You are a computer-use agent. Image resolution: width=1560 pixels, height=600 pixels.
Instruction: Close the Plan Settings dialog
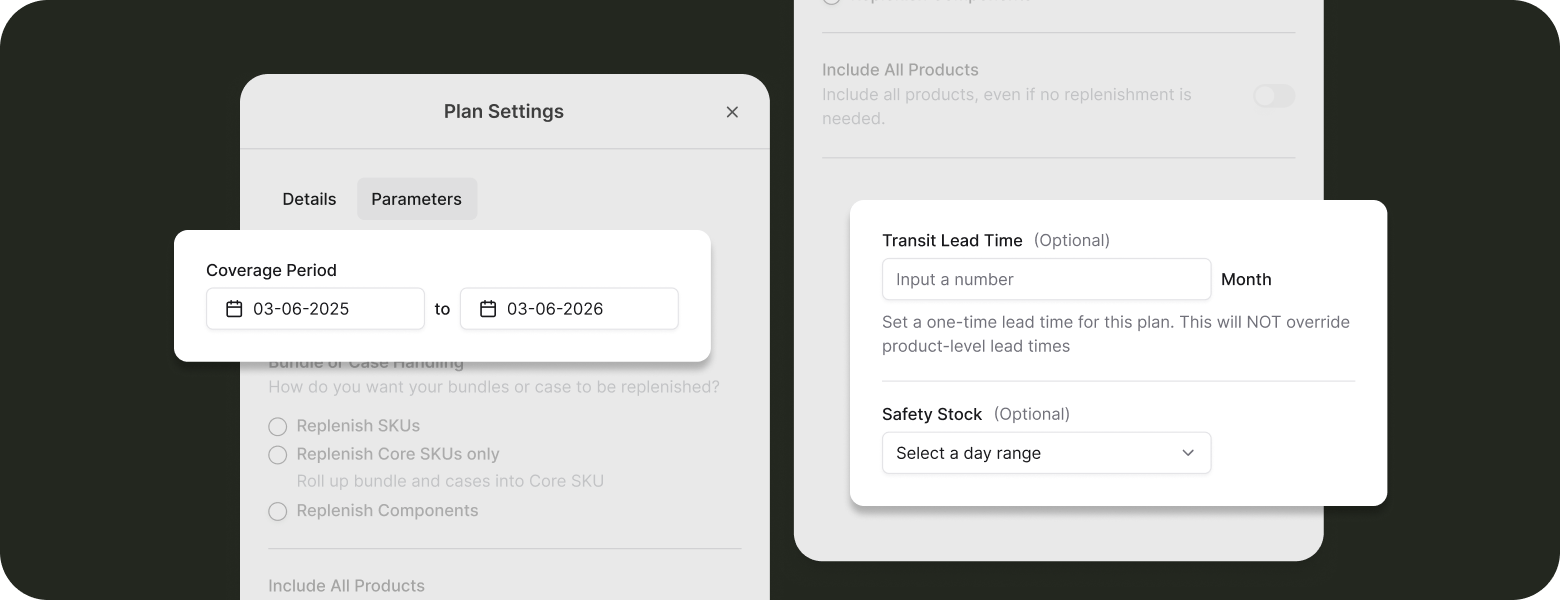click(x=732, y=112)
